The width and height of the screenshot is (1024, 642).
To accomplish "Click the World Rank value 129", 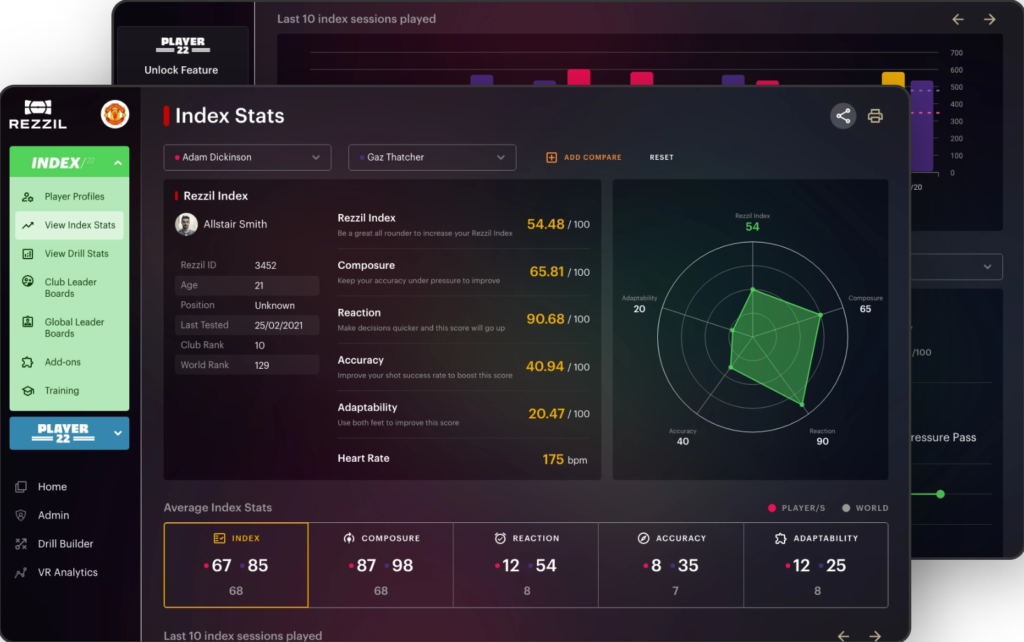I will click(x=262, y=365).
